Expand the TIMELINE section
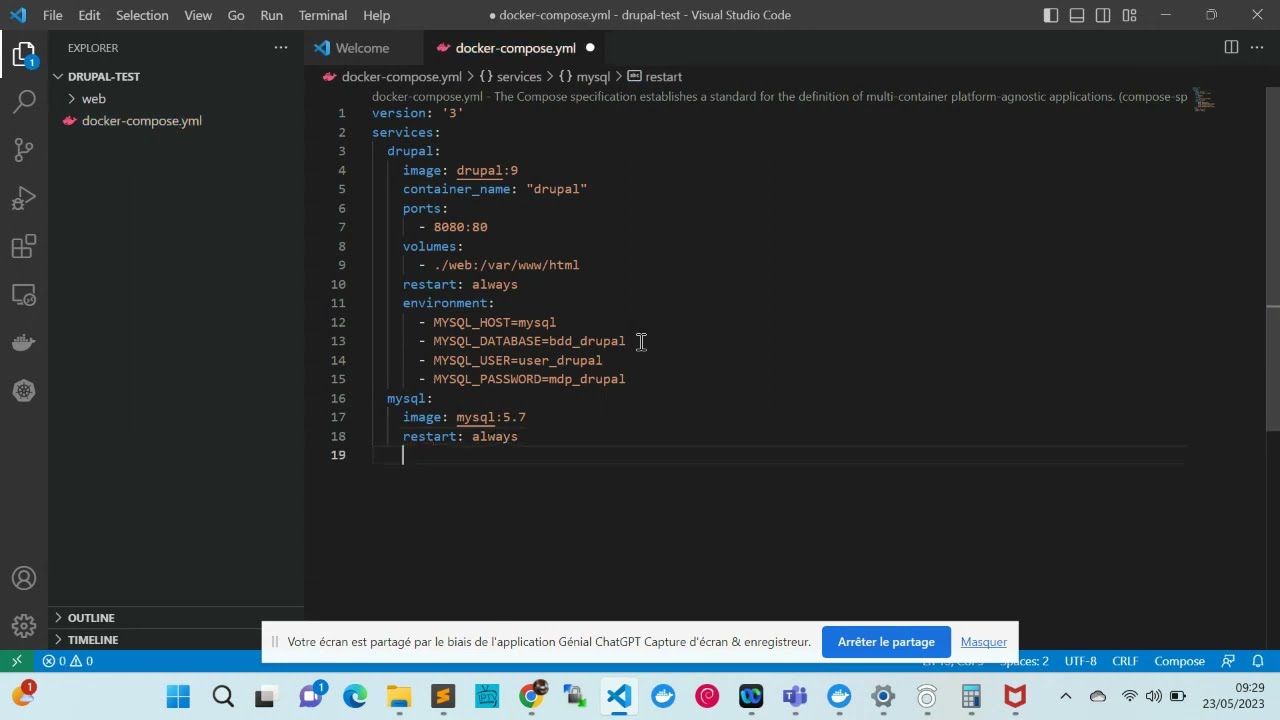This screenshot has height=720, width=1280. pos(176,640)
